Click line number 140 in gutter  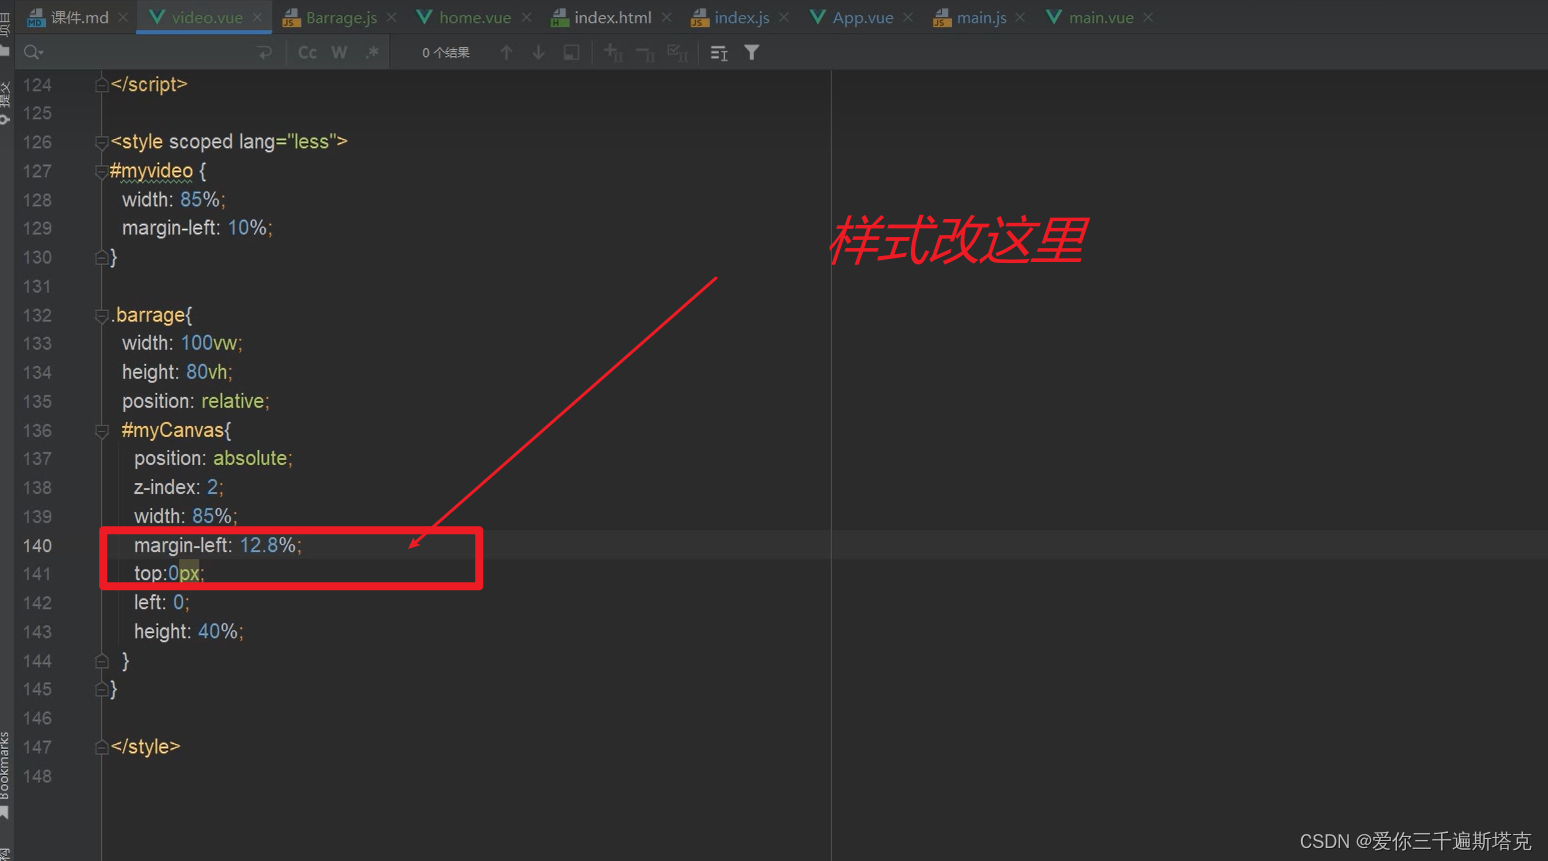pos(37,545)
